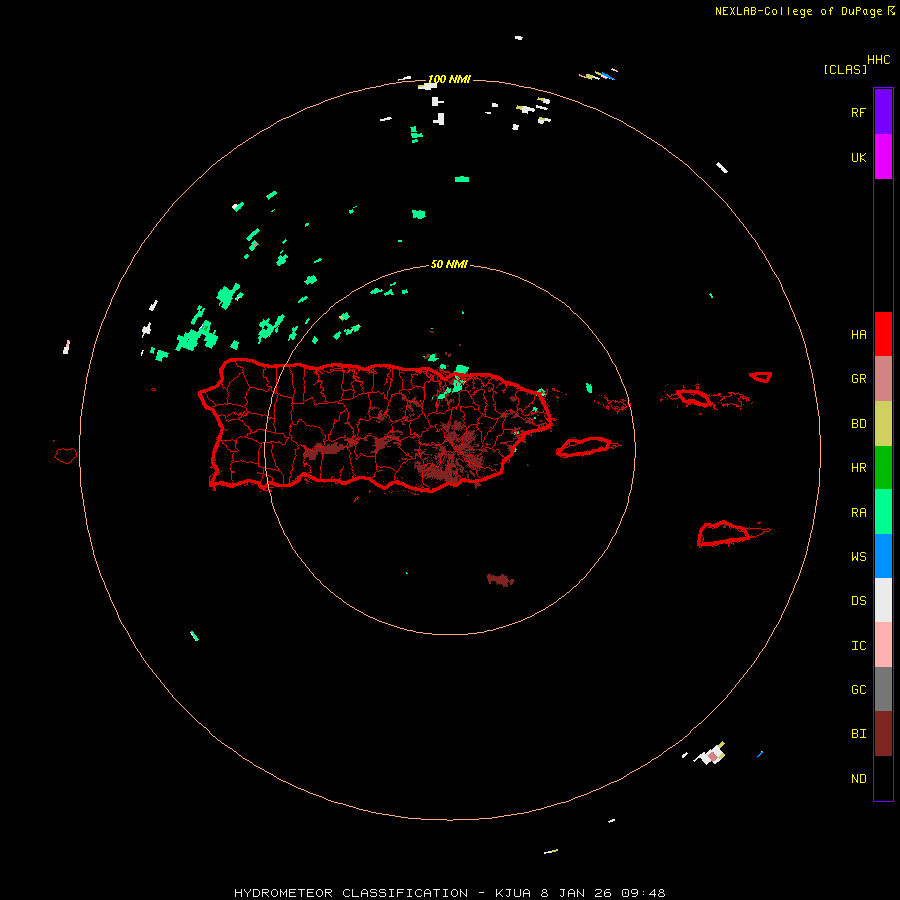Select the GC gray legend swatch
Viewport: 900px width, 900px height.
click(x=883, y=689)
